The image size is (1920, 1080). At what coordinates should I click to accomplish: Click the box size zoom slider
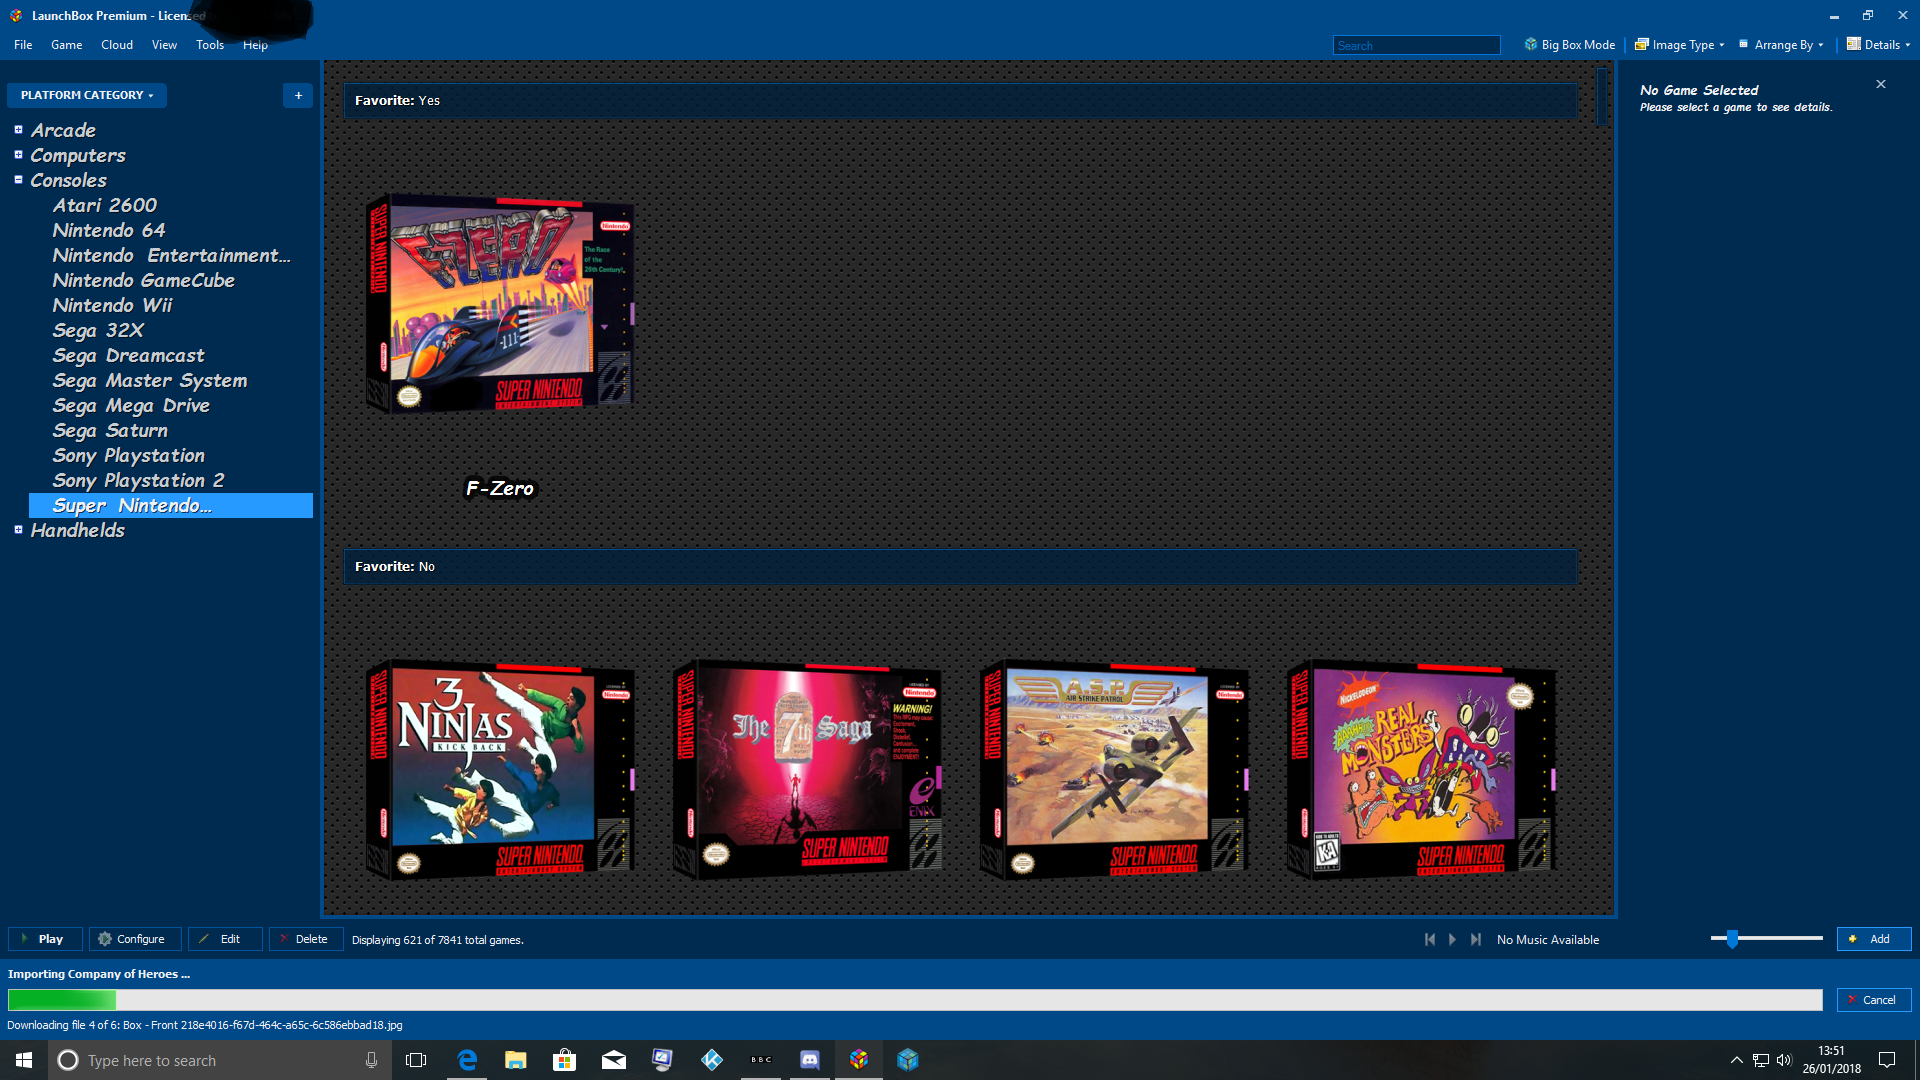click(x=1767, y=938)
